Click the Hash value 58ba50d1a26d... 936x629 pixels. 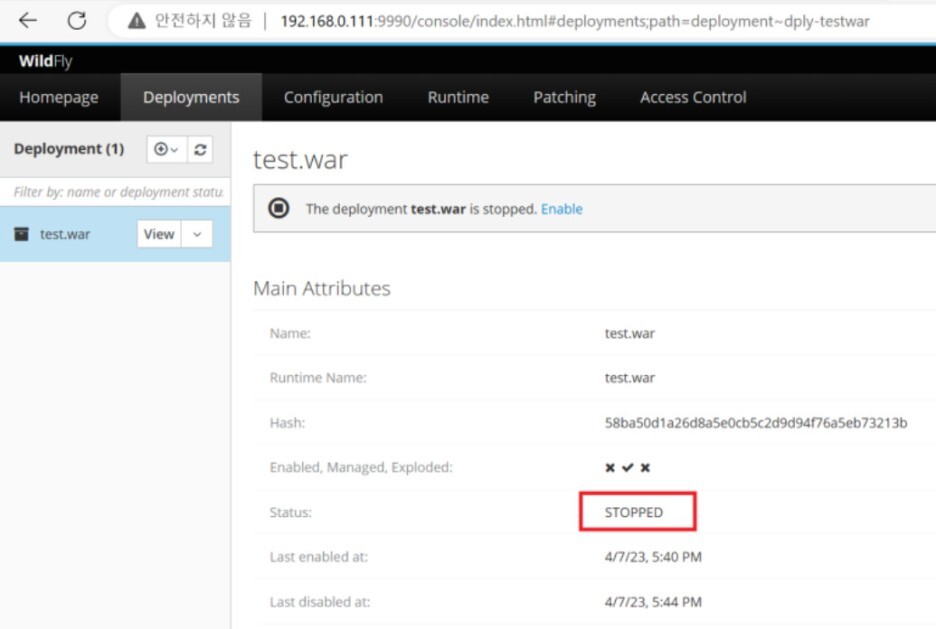(756, 423)
